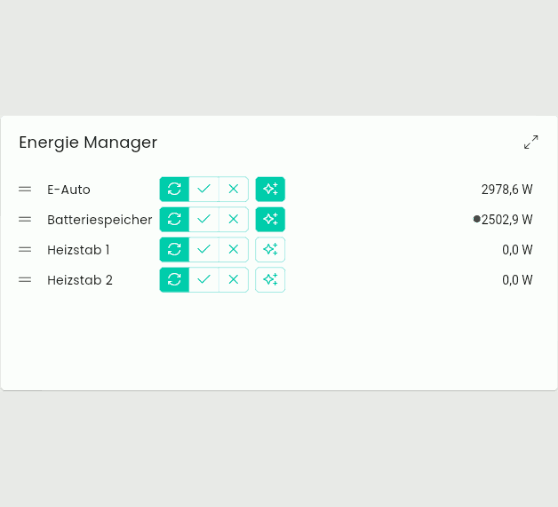This screenshot has width=558, height=507.
Task: Select auto-refresh mode for Heizstab 1
Action: coord(174,249)
